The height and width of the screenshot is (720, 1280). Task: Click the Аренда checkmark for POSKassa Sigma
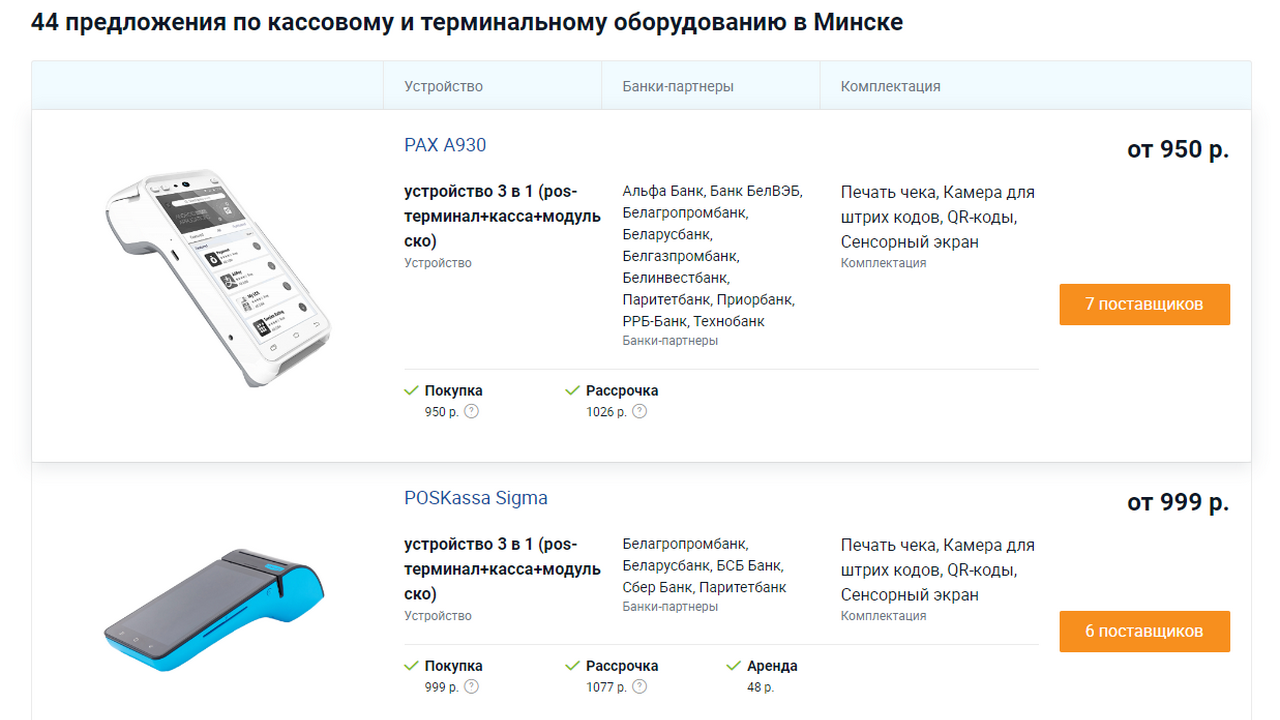[733, 665]
